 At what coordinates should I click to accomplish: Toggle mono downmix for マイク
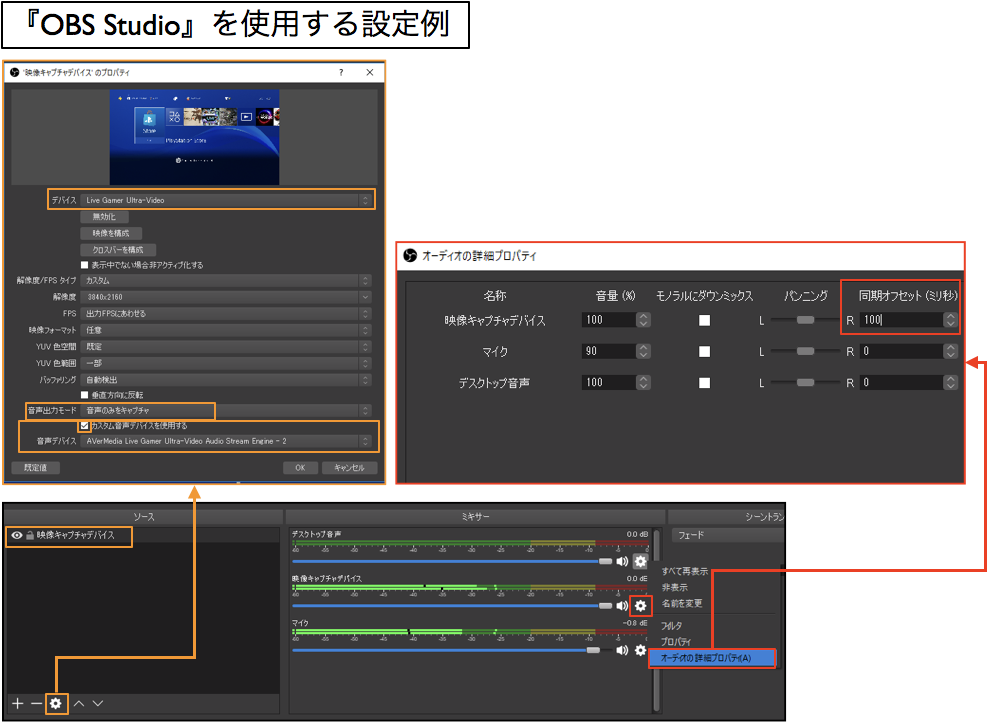point(704,352)
